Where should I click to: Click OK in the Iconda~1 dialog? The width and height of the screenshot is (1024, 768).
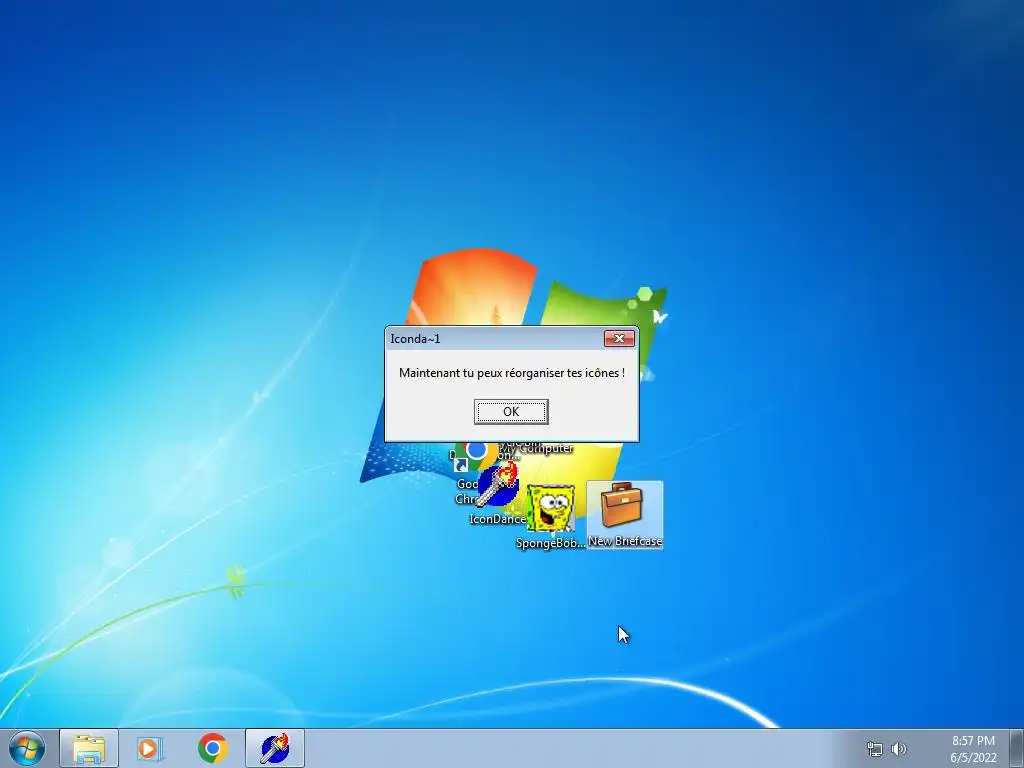(511, 411)
